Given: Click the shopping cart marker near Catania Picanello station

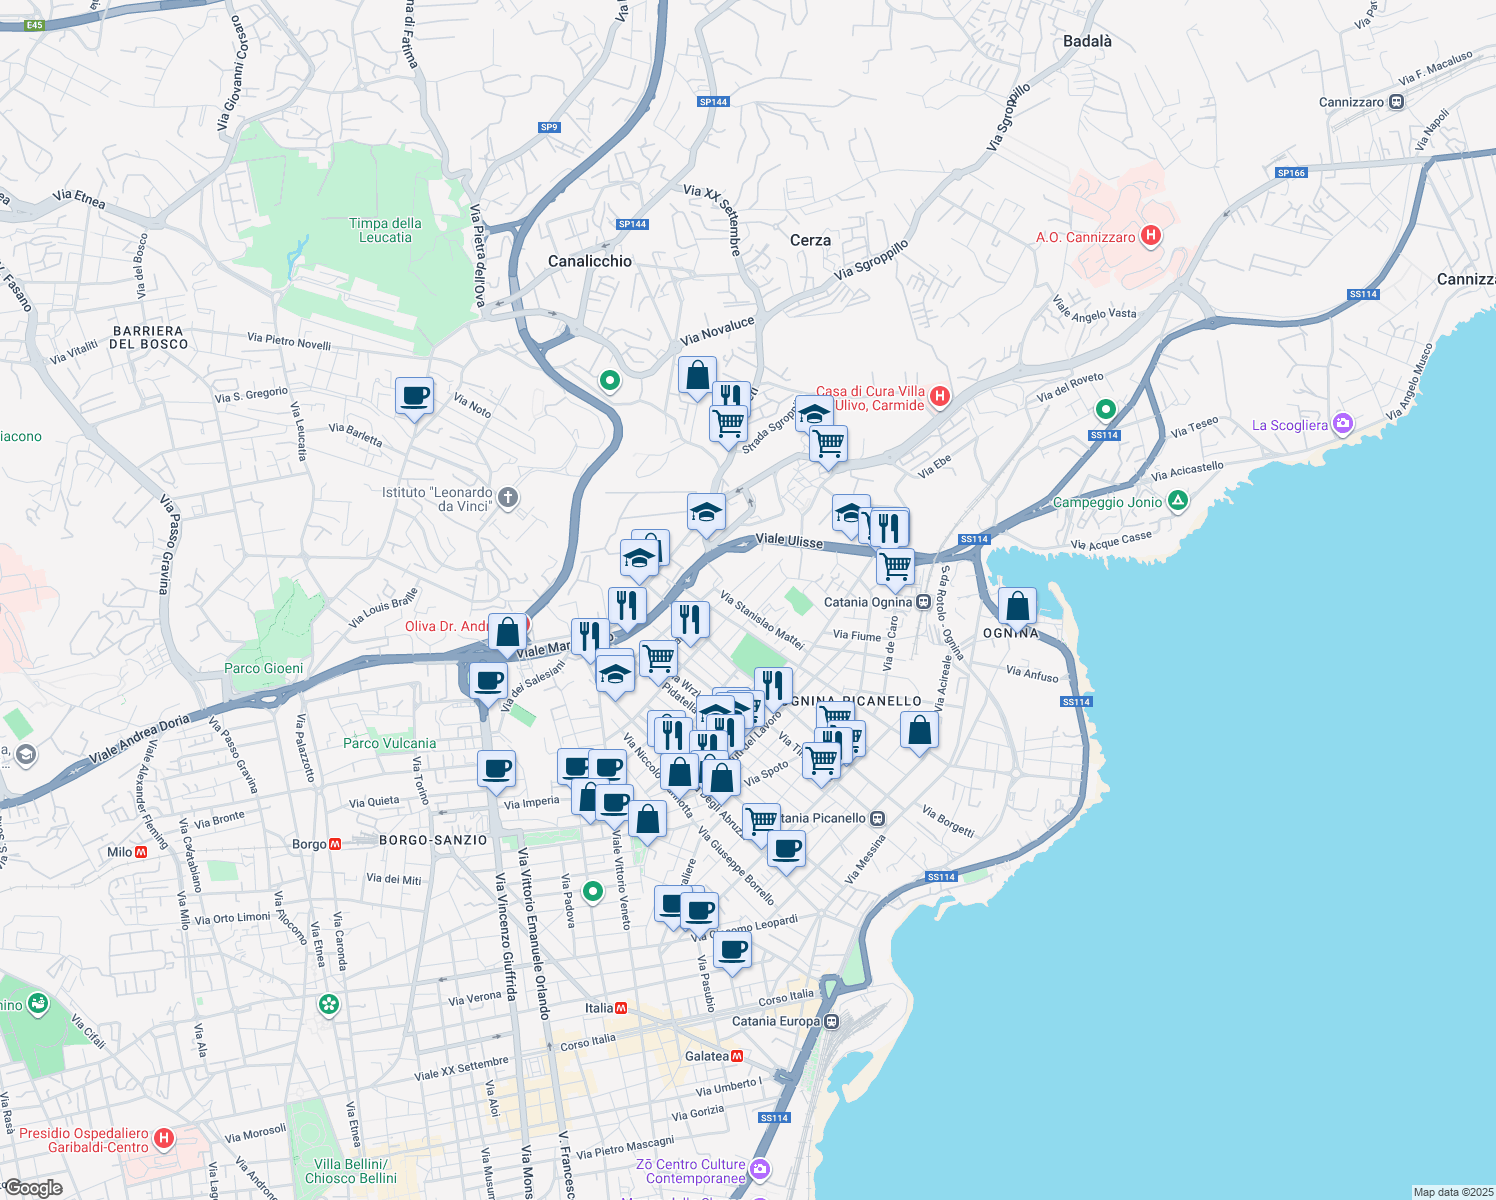Looking at the screenshot, I should [762, 815].
